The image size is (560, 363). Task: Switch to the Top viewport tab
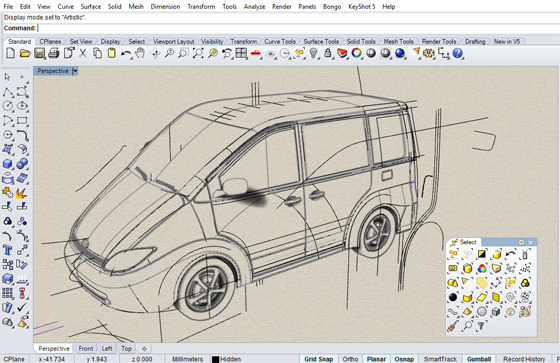126,348
